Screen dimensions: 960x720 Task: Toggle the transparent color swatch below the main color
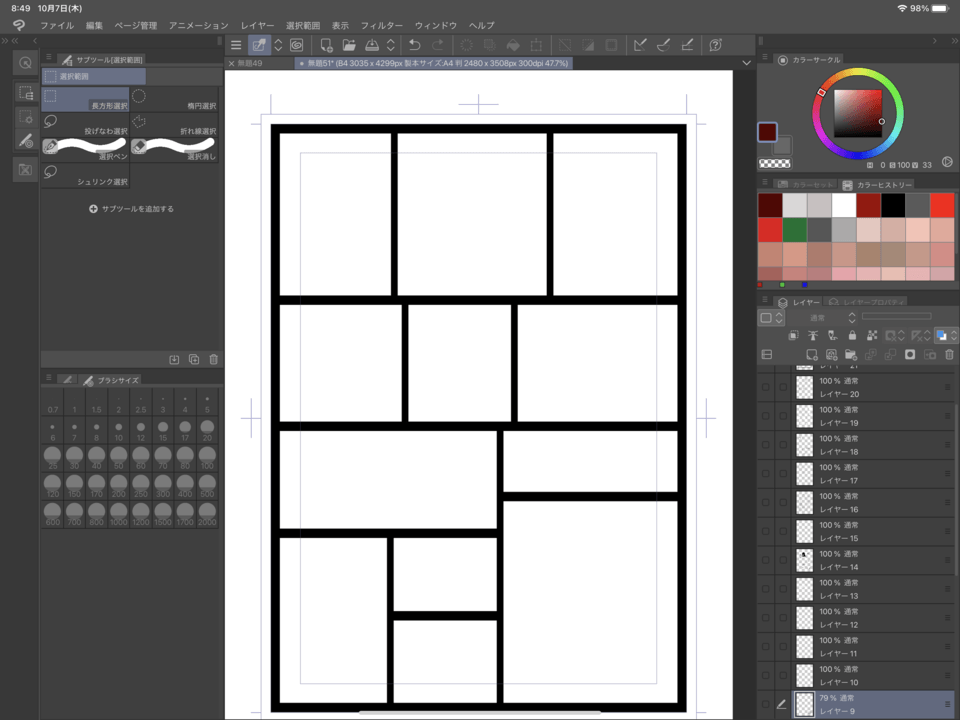pos(775,163)
